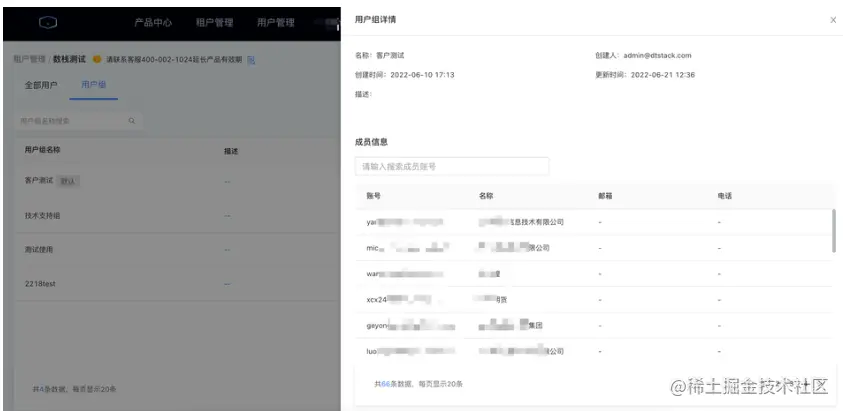This screenshot has height=411, width=843.
Task: Click the hexagon logo in the top bar
Action: [48, 23]
